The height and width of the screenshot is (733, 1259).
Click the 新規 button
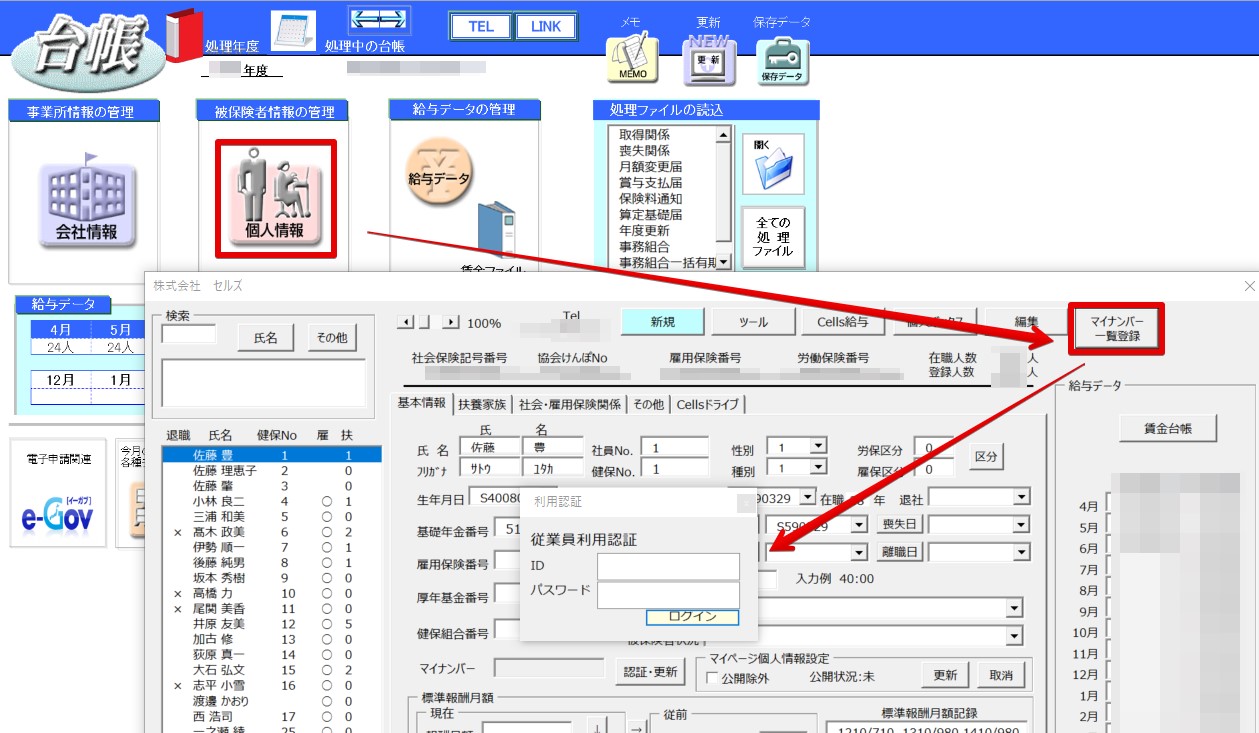pos(662,322)
